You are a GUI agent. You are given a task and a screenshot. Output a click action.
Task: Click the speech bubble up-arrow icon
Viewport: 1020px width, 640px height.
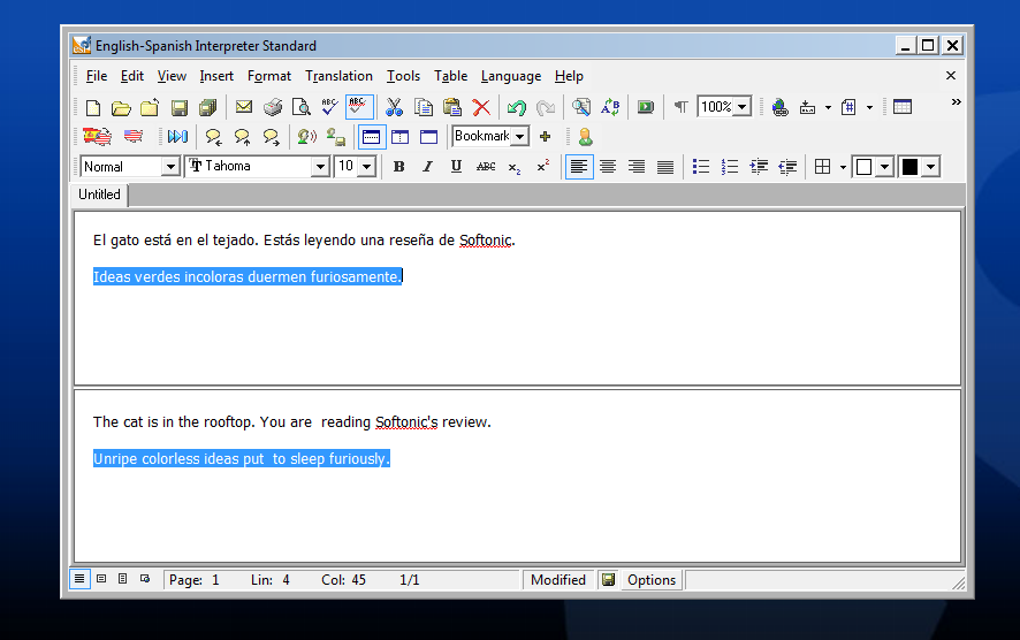coord(242,137)
